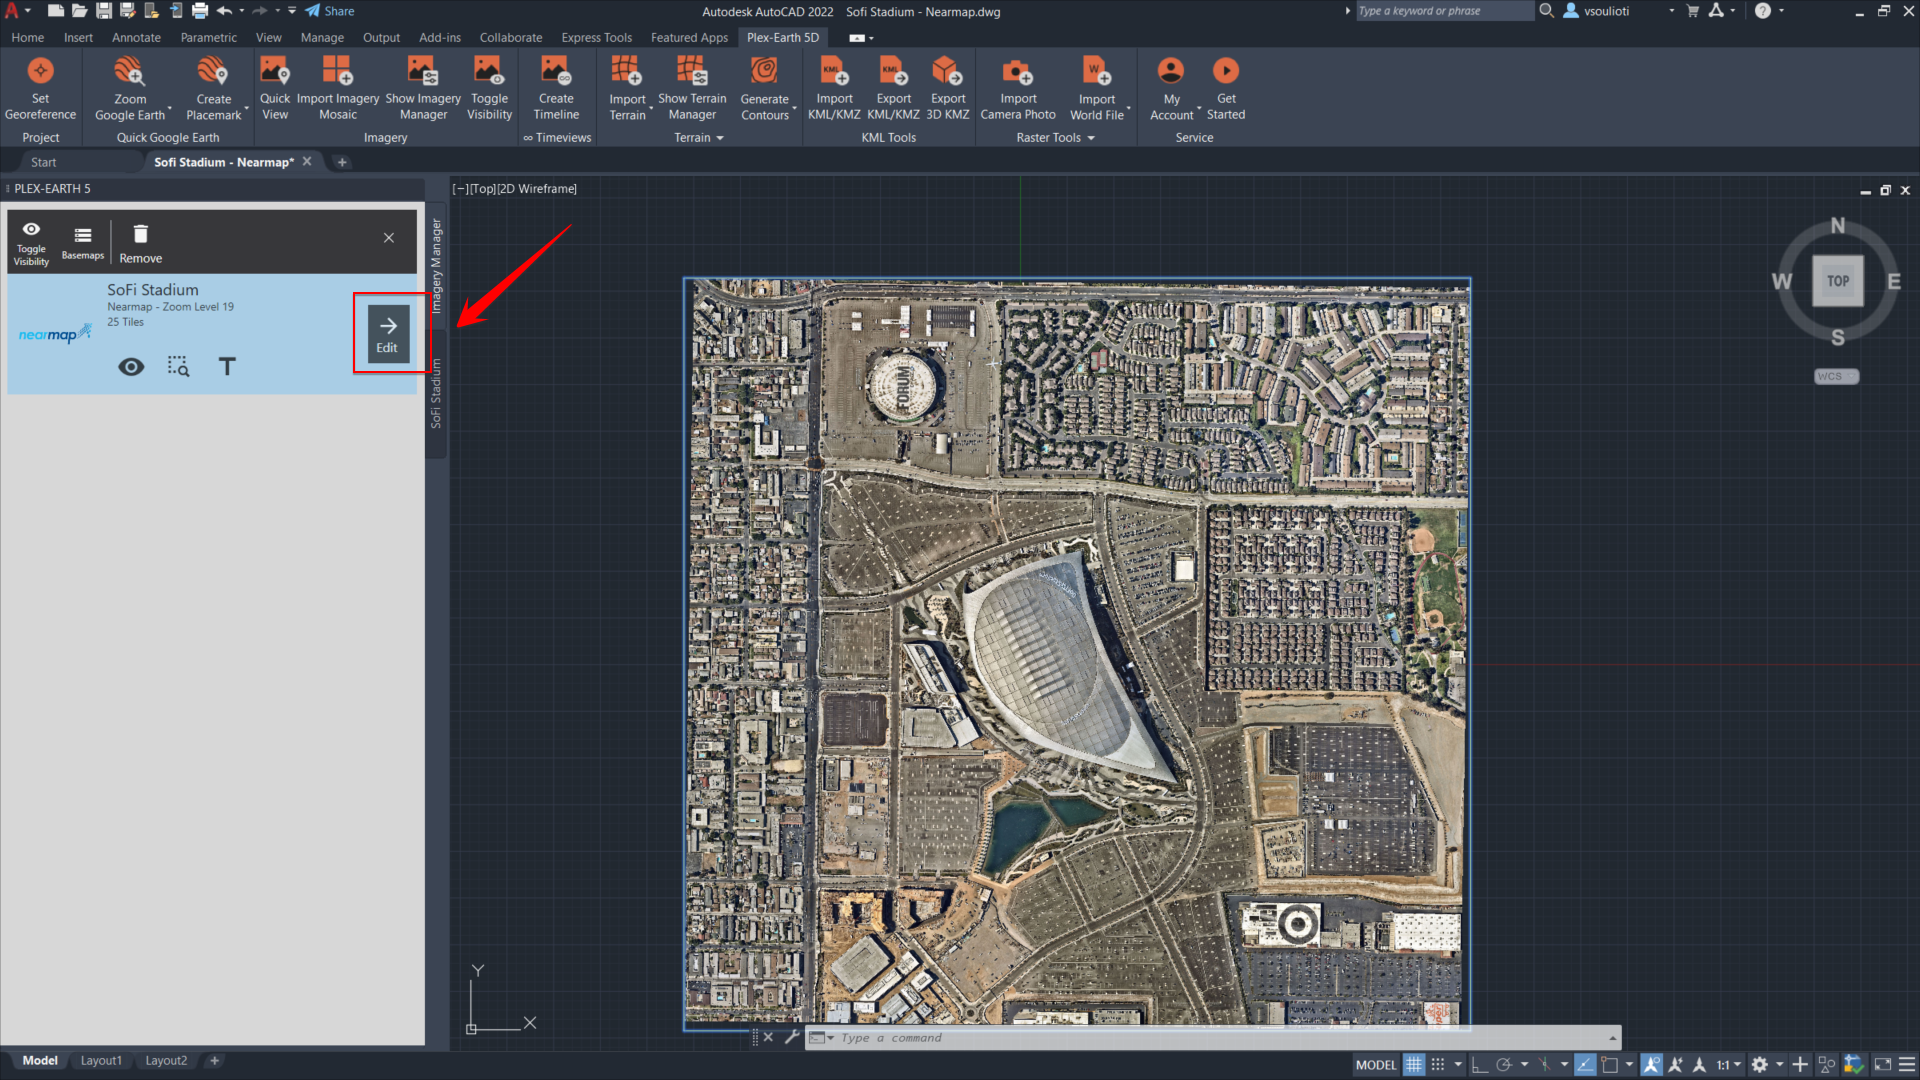The image size is (1920, 1080).
Task: Launch Quick View tool
Action: (275, 88)
